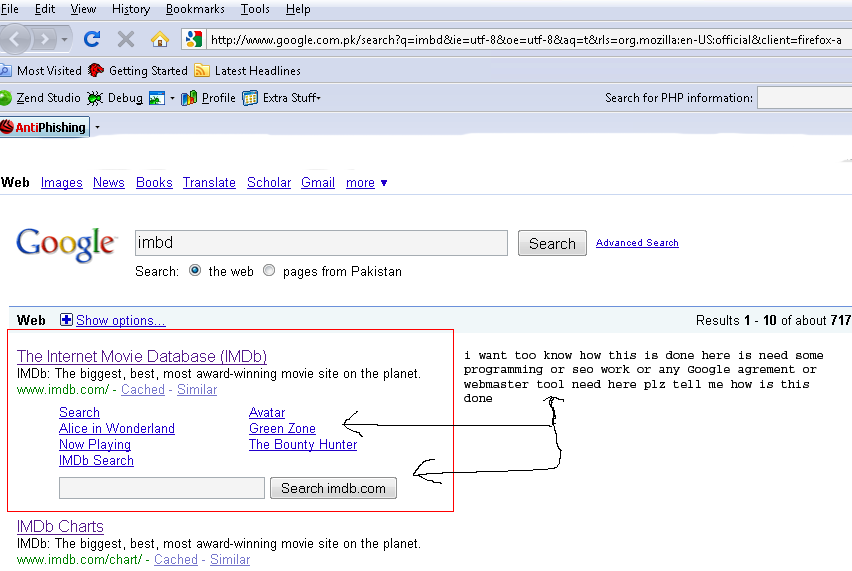
Task: Open the Extra Stuff toolbar menu
Action: [281, 98]
